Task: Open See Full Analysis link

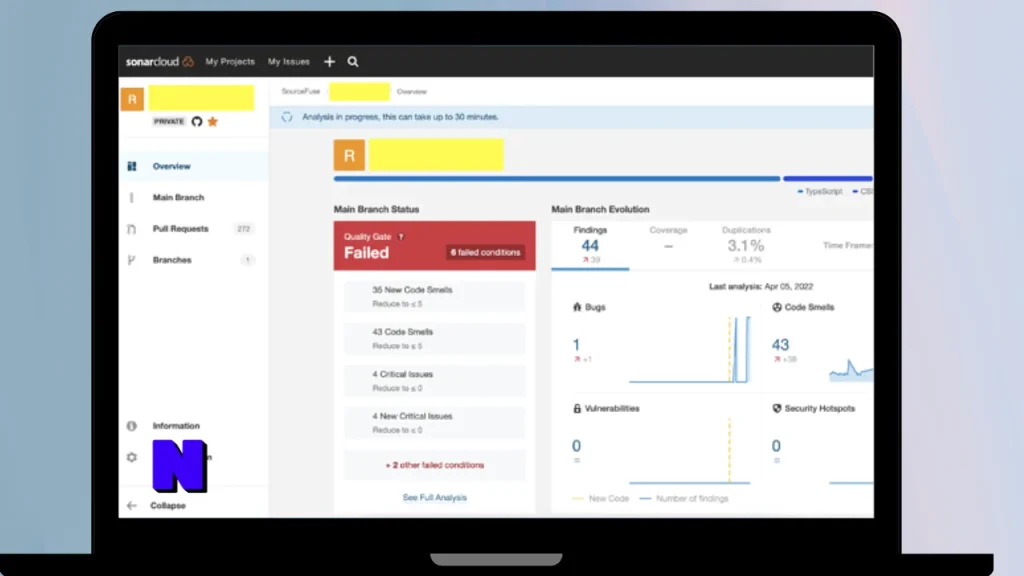Action: click(x=434, y=498)
